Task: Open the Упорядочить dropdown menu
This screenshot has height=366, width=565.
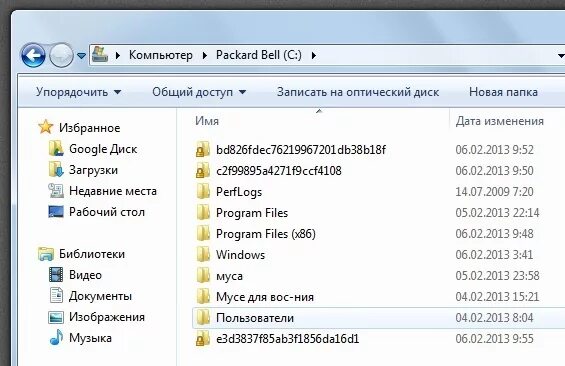Action: tap(78, 92)
